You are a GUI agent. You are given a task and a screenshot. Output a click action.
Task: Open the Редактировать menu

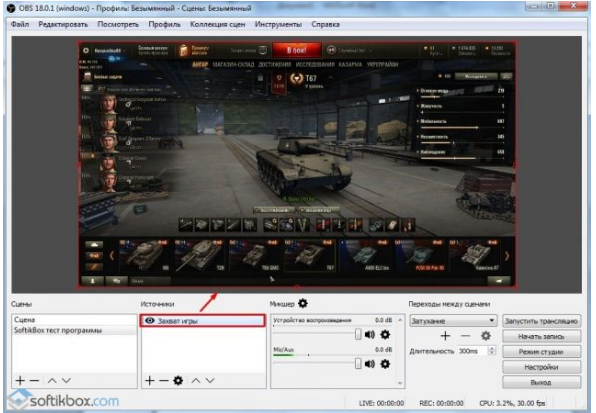point(63,24)
